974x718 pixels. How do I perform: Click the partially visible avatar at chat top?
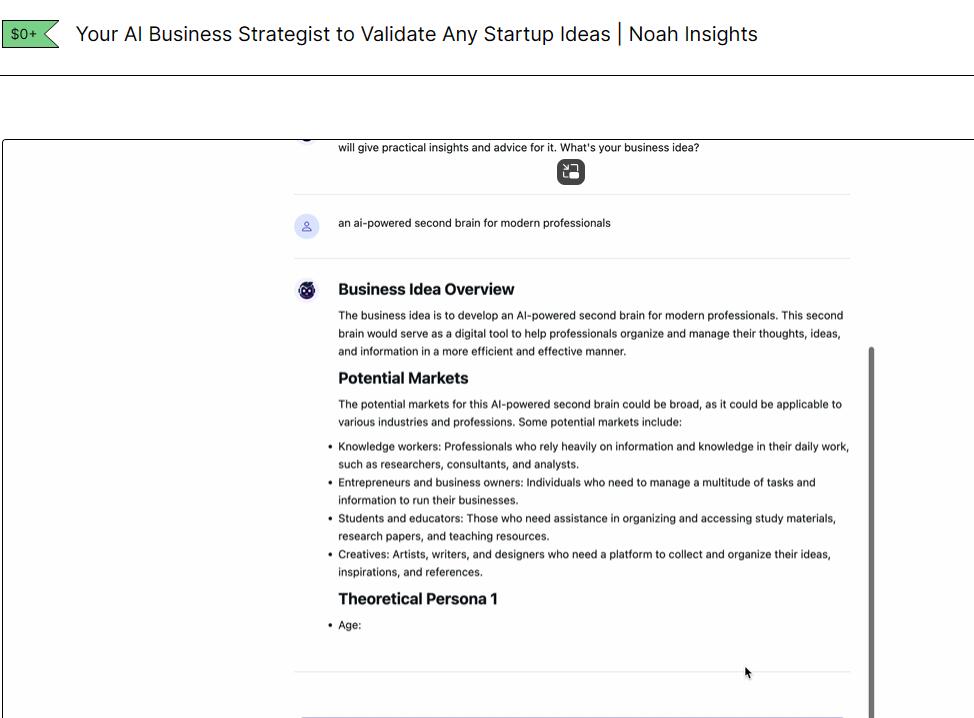[306, 140]
